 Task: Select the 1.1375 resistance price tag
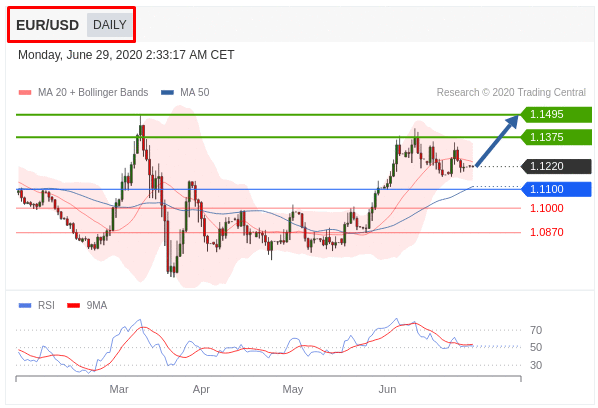[x=556, y=137]
